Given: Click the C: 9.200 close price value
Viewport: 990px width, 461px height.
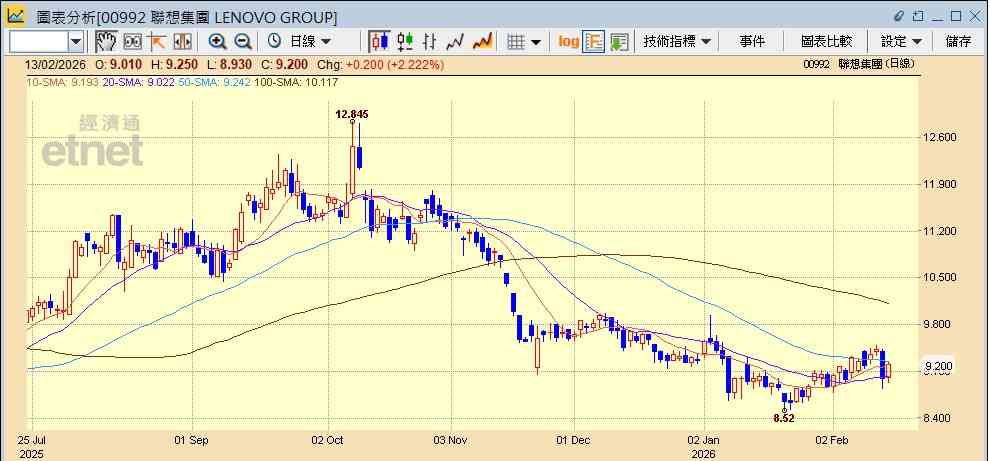Looking at the screenshot, I should tap(285, 64).
